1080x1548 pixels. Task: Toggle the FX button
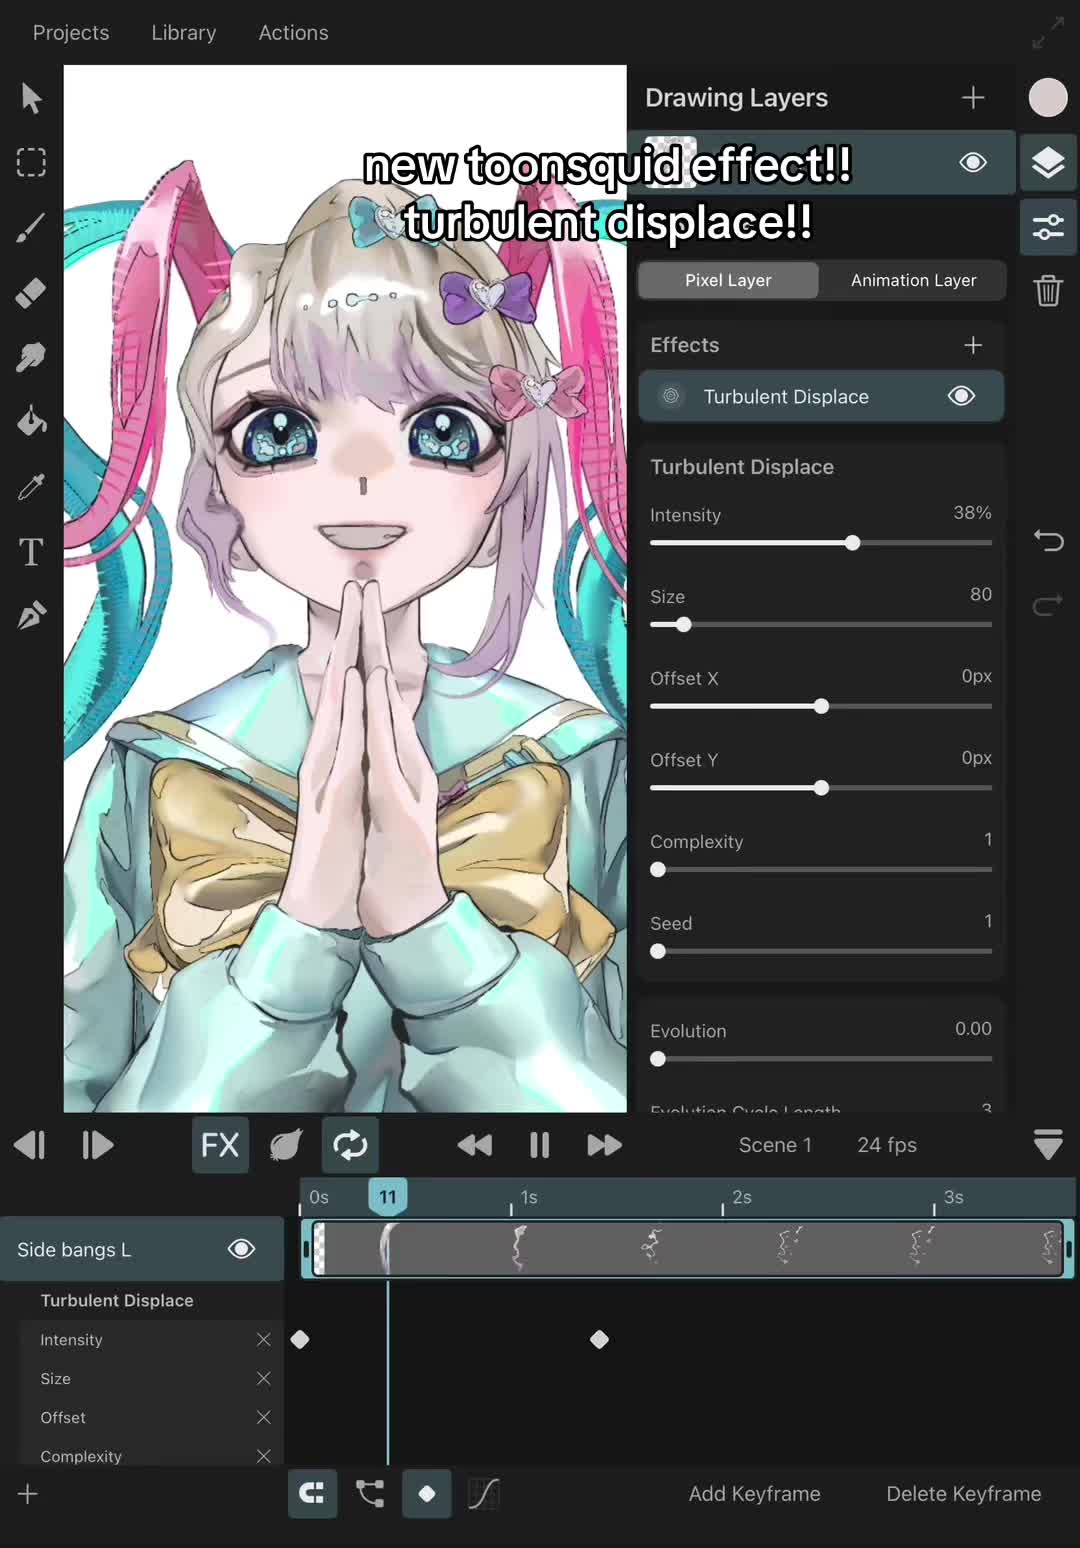click(x=220, y=1145)
